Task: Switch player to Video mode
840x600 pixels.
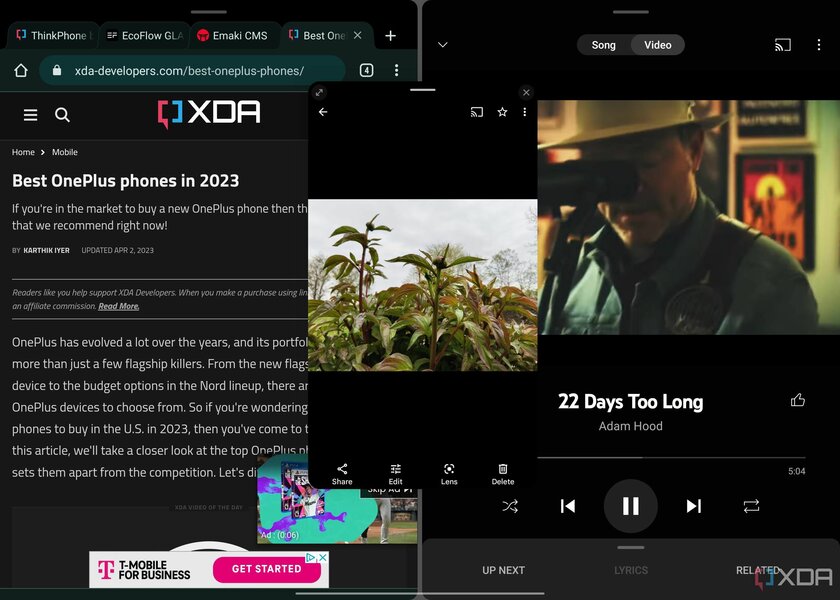Action: point(658,45)
